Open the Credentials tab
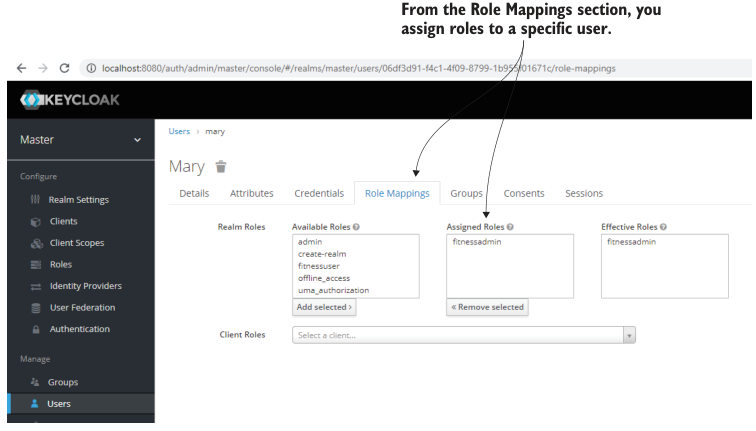Screen dimensions: 756x431 click(319, 193)
